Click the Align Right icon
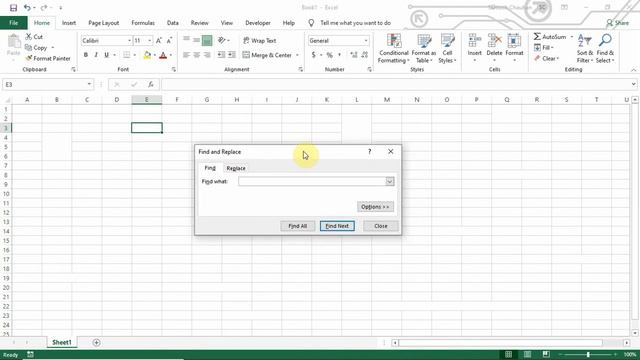The width and height of the screenshot is (640, 360). click(207, 55)
